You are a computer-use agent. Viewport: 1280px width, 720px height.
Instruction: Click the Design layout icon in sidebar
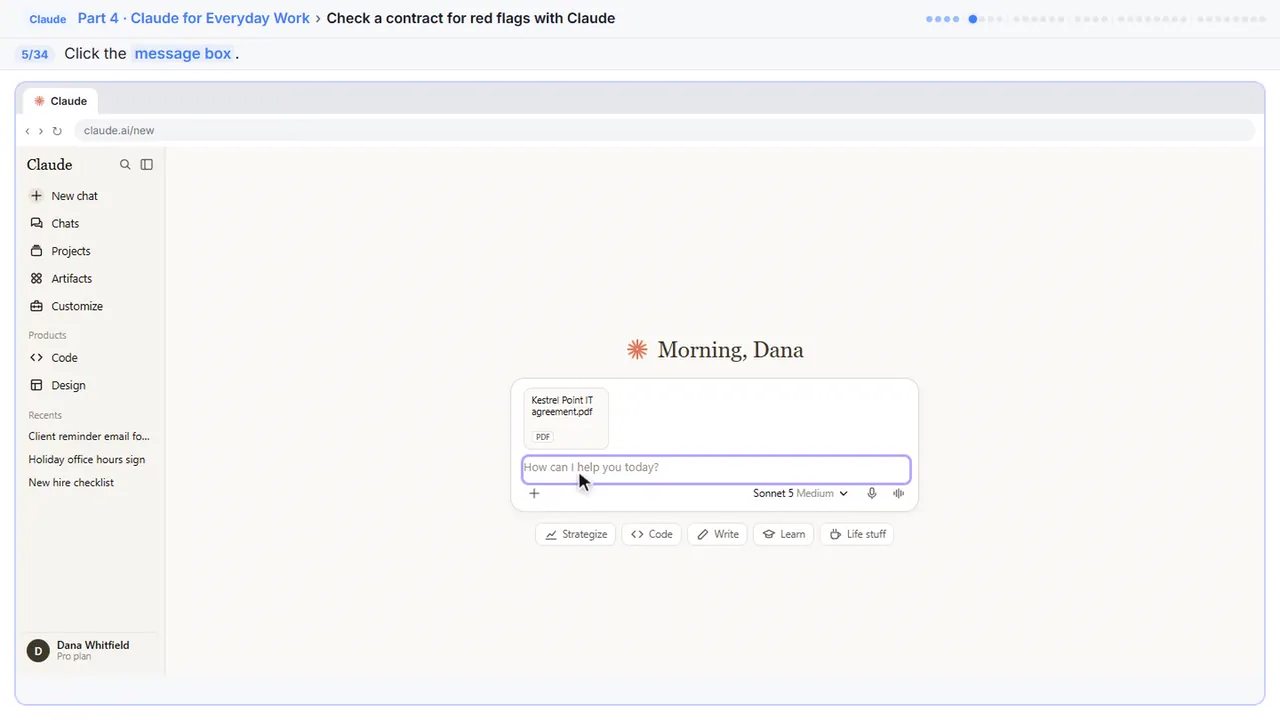point(37,385)
